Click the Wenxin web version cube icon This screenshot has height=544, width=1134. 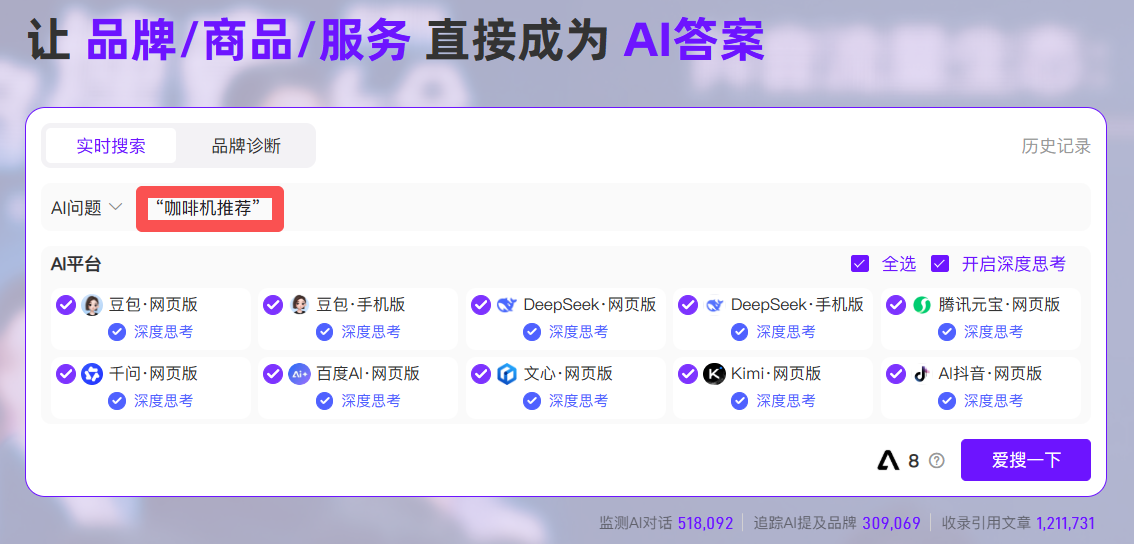click(x=507, y=374)
